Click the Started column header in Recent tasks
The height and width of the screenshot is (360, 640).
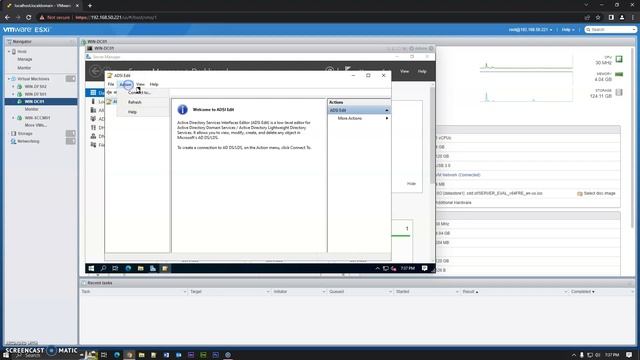402,292
